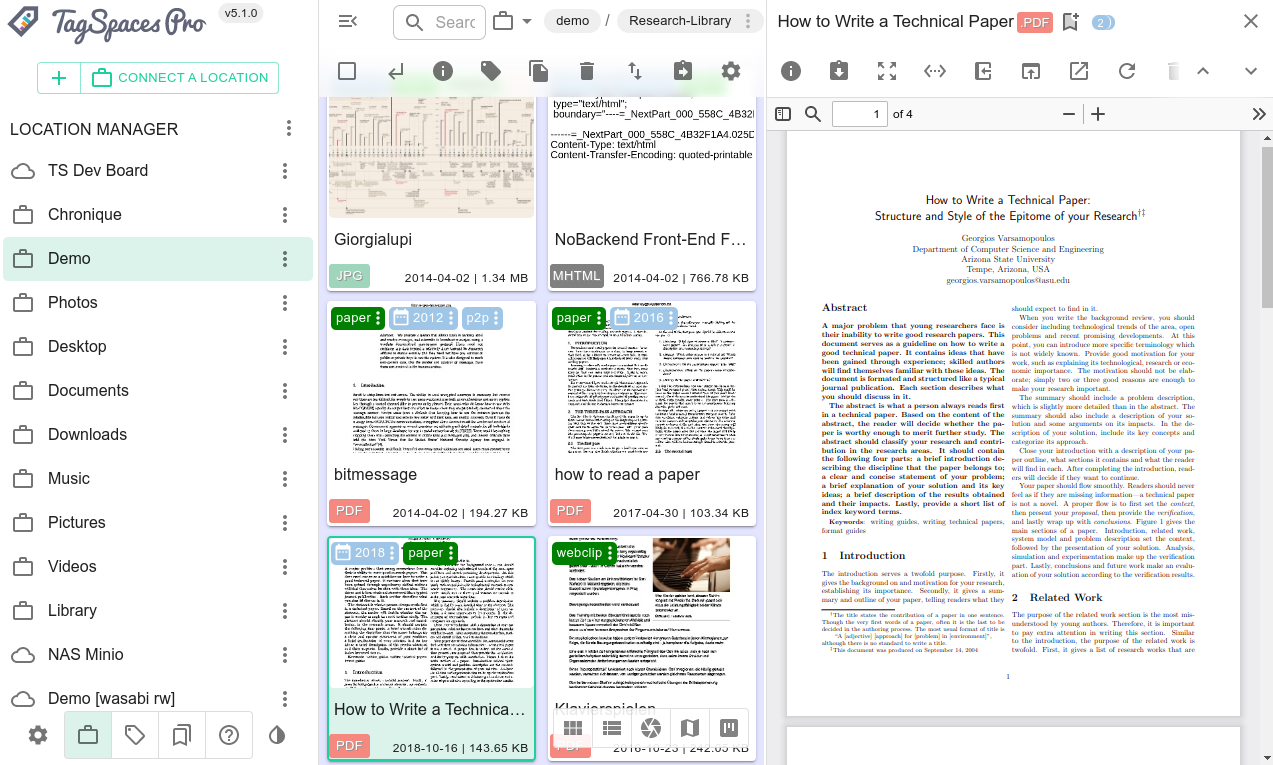Toggle PDF viewer sidebar
1273x765 pixels.
coord(783,114)
